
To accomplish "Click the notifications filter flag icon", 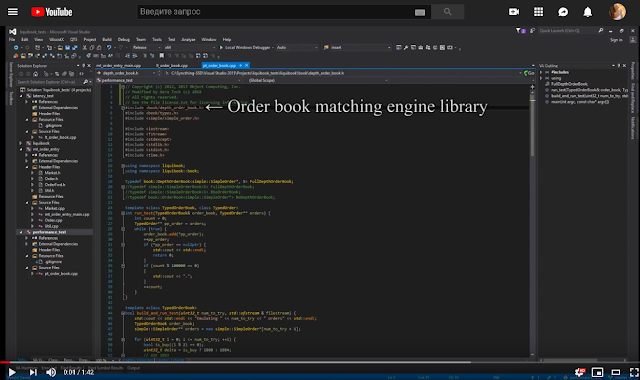I will [518, 31].
